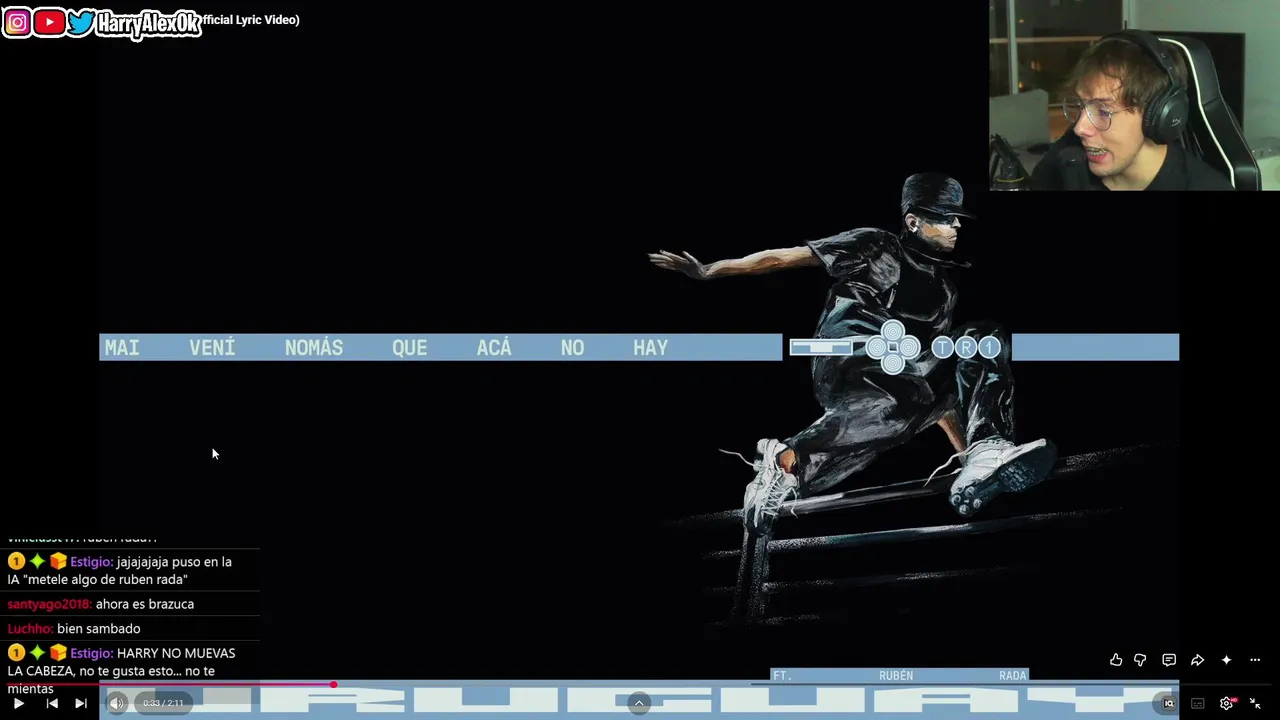
Task: Click the 'bien sambado' chat message
Action: click(99, 629)
